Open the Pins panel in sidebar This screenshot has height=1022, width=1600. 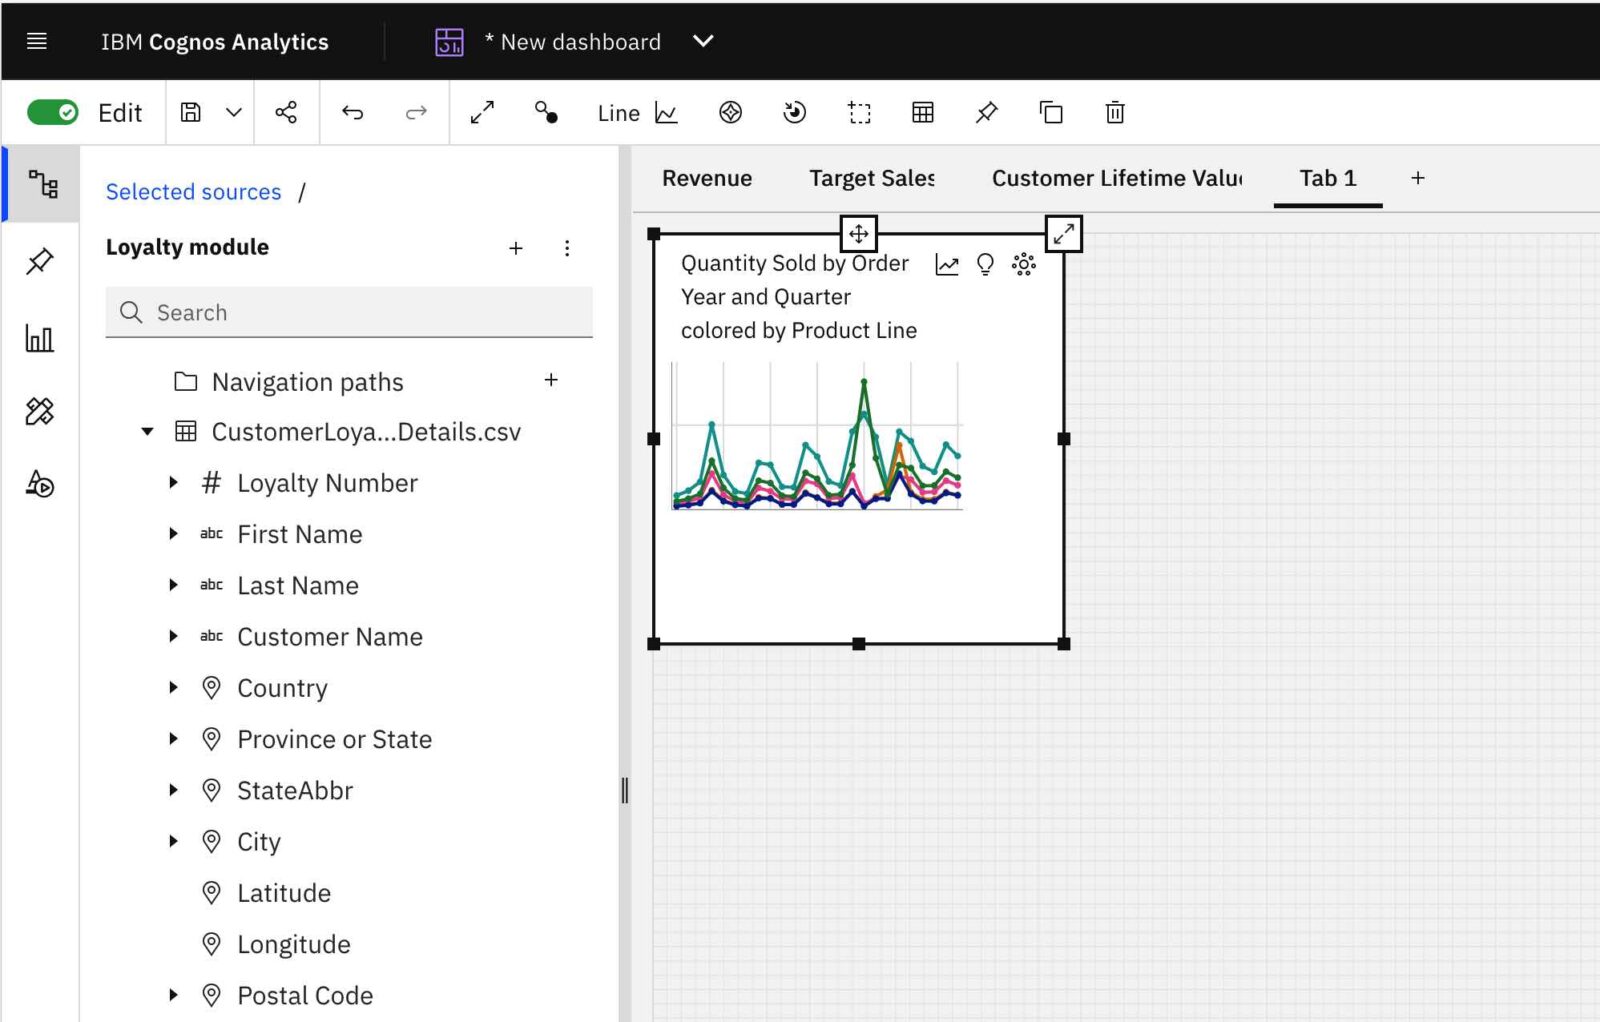tap(41, 261)
